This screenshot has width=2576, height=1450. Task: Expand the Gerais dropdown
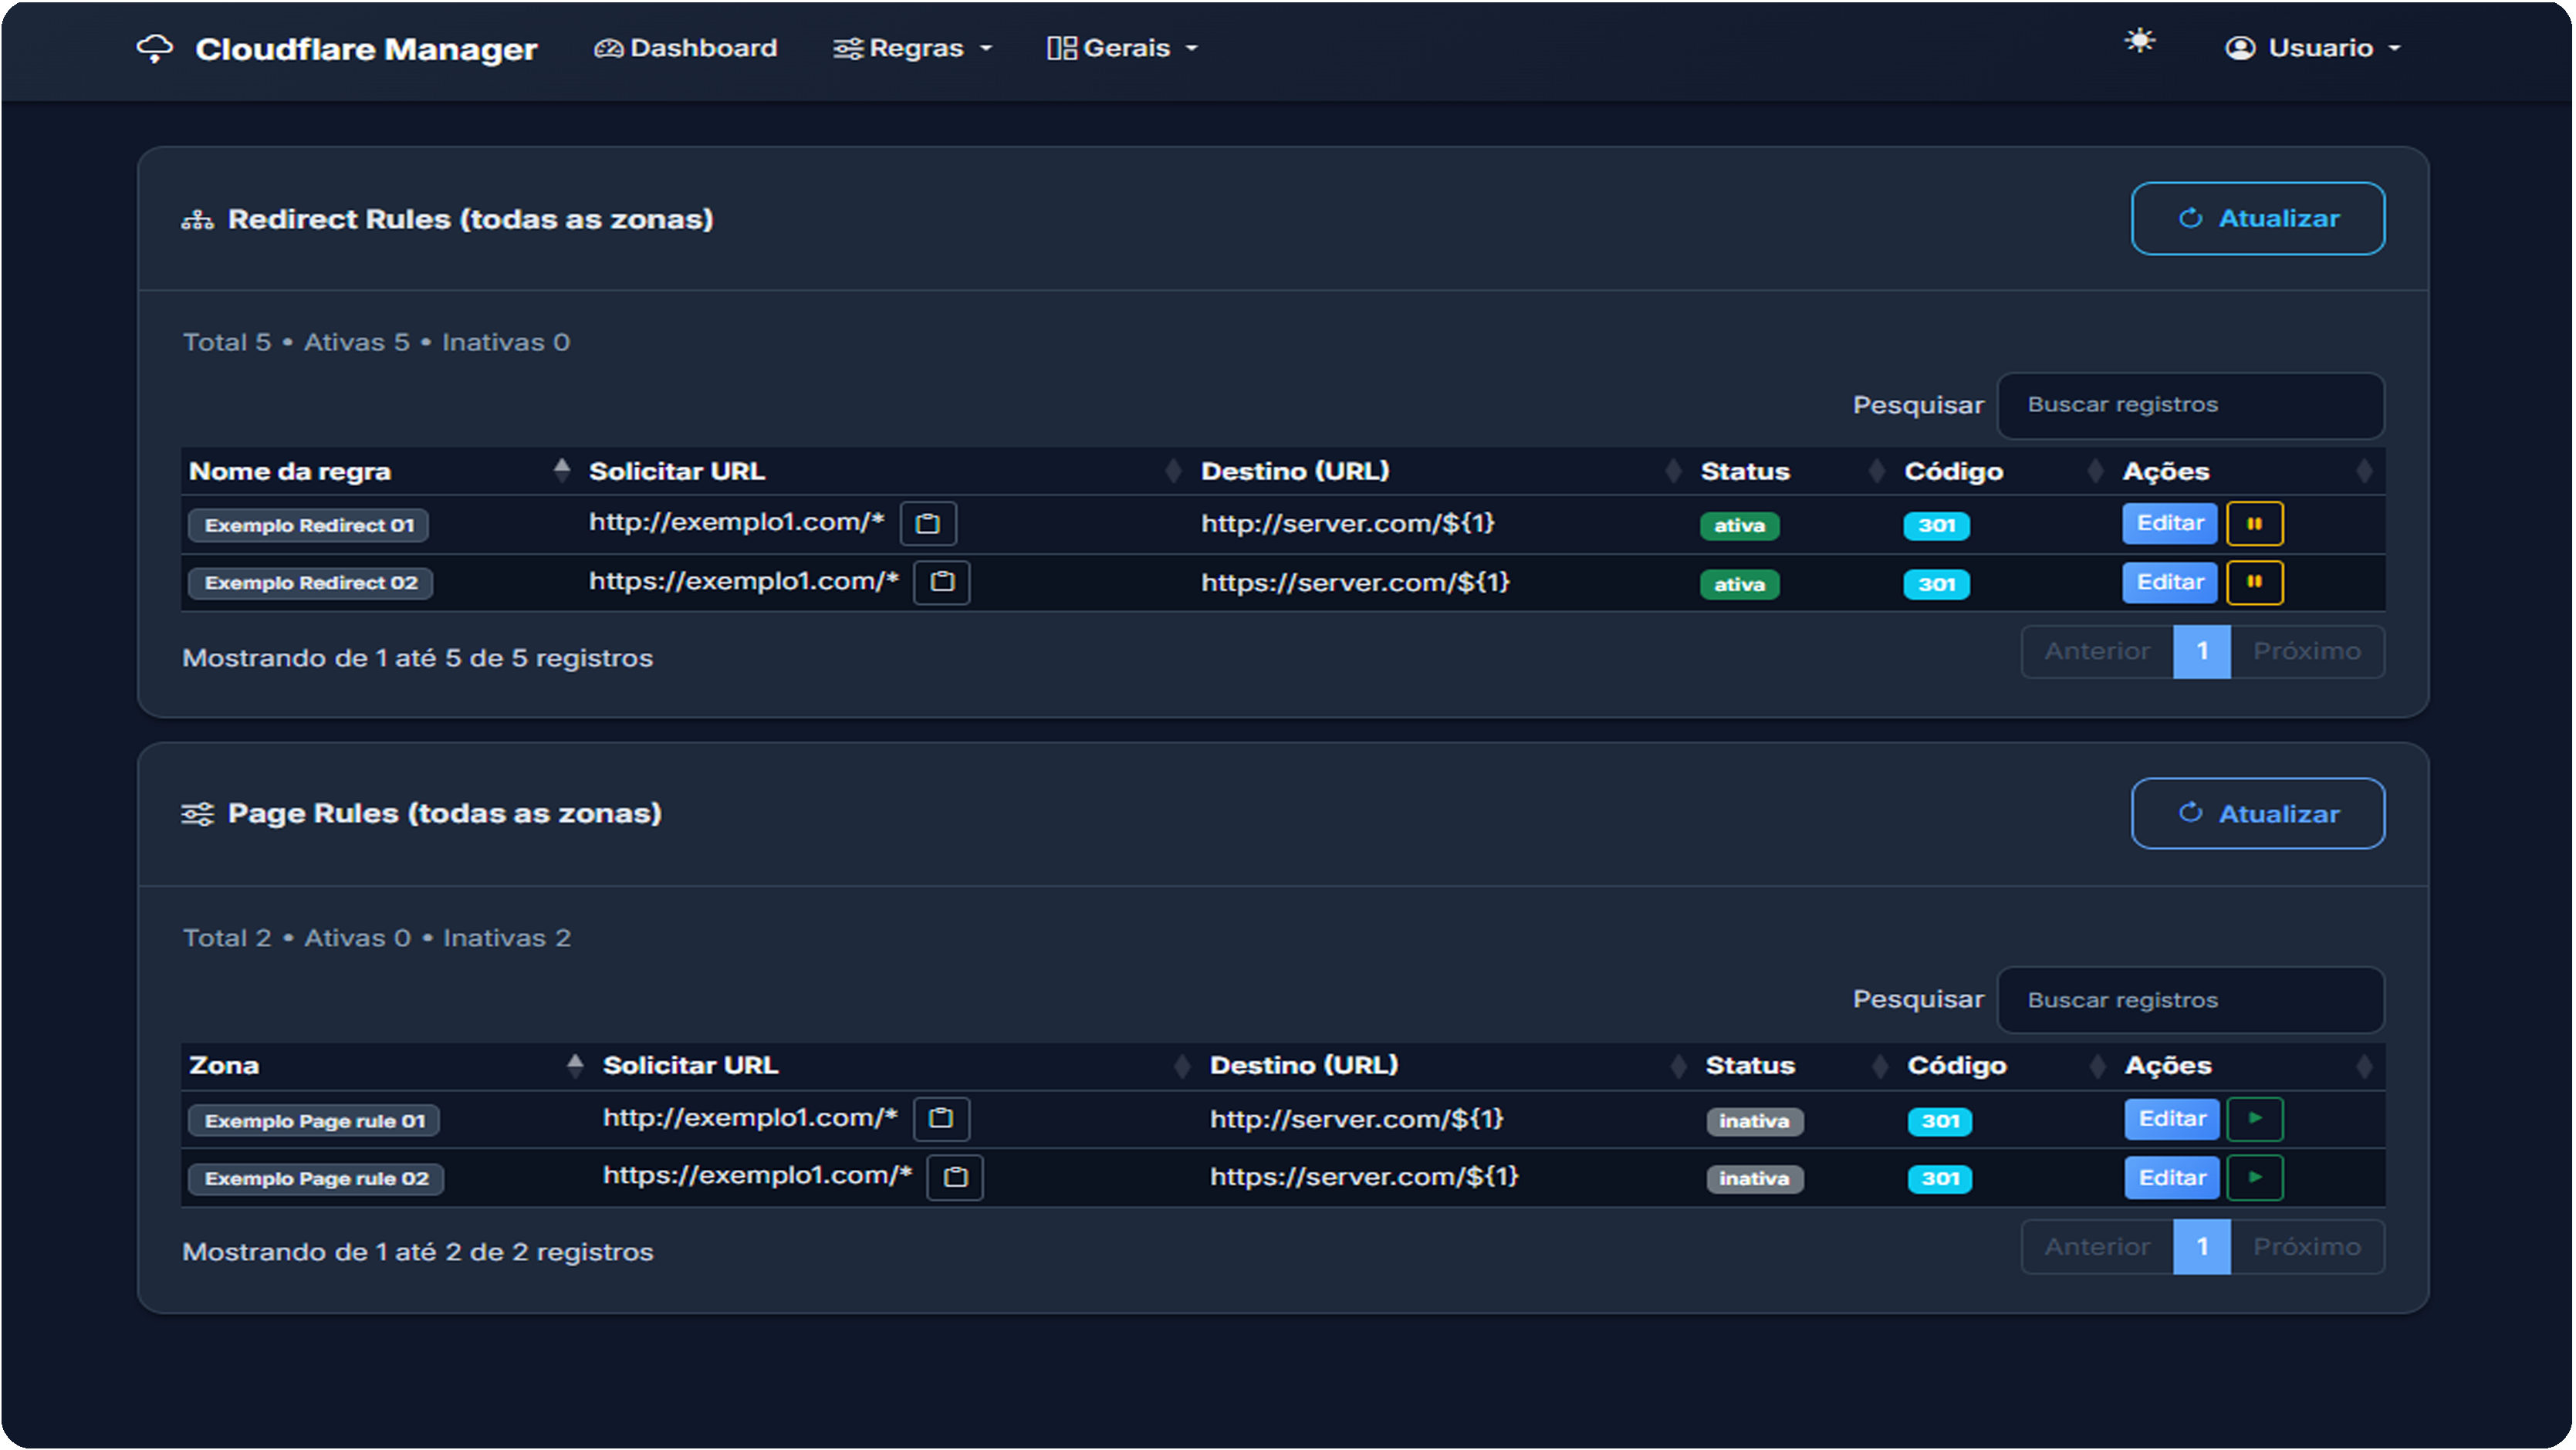pos(1121,47)
